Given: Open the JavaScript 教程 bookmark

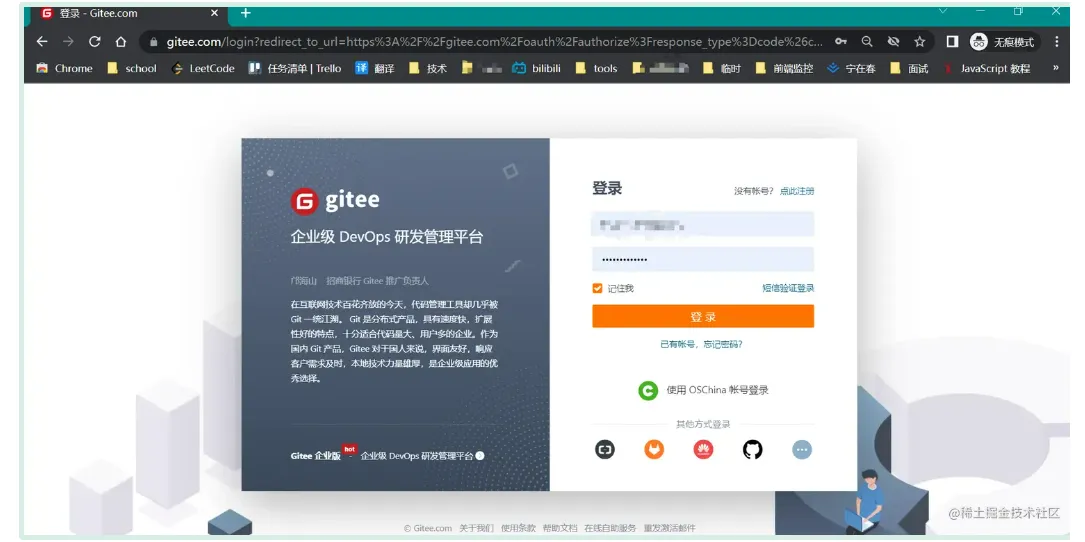Looking at the screenshot, I should 987,69.
